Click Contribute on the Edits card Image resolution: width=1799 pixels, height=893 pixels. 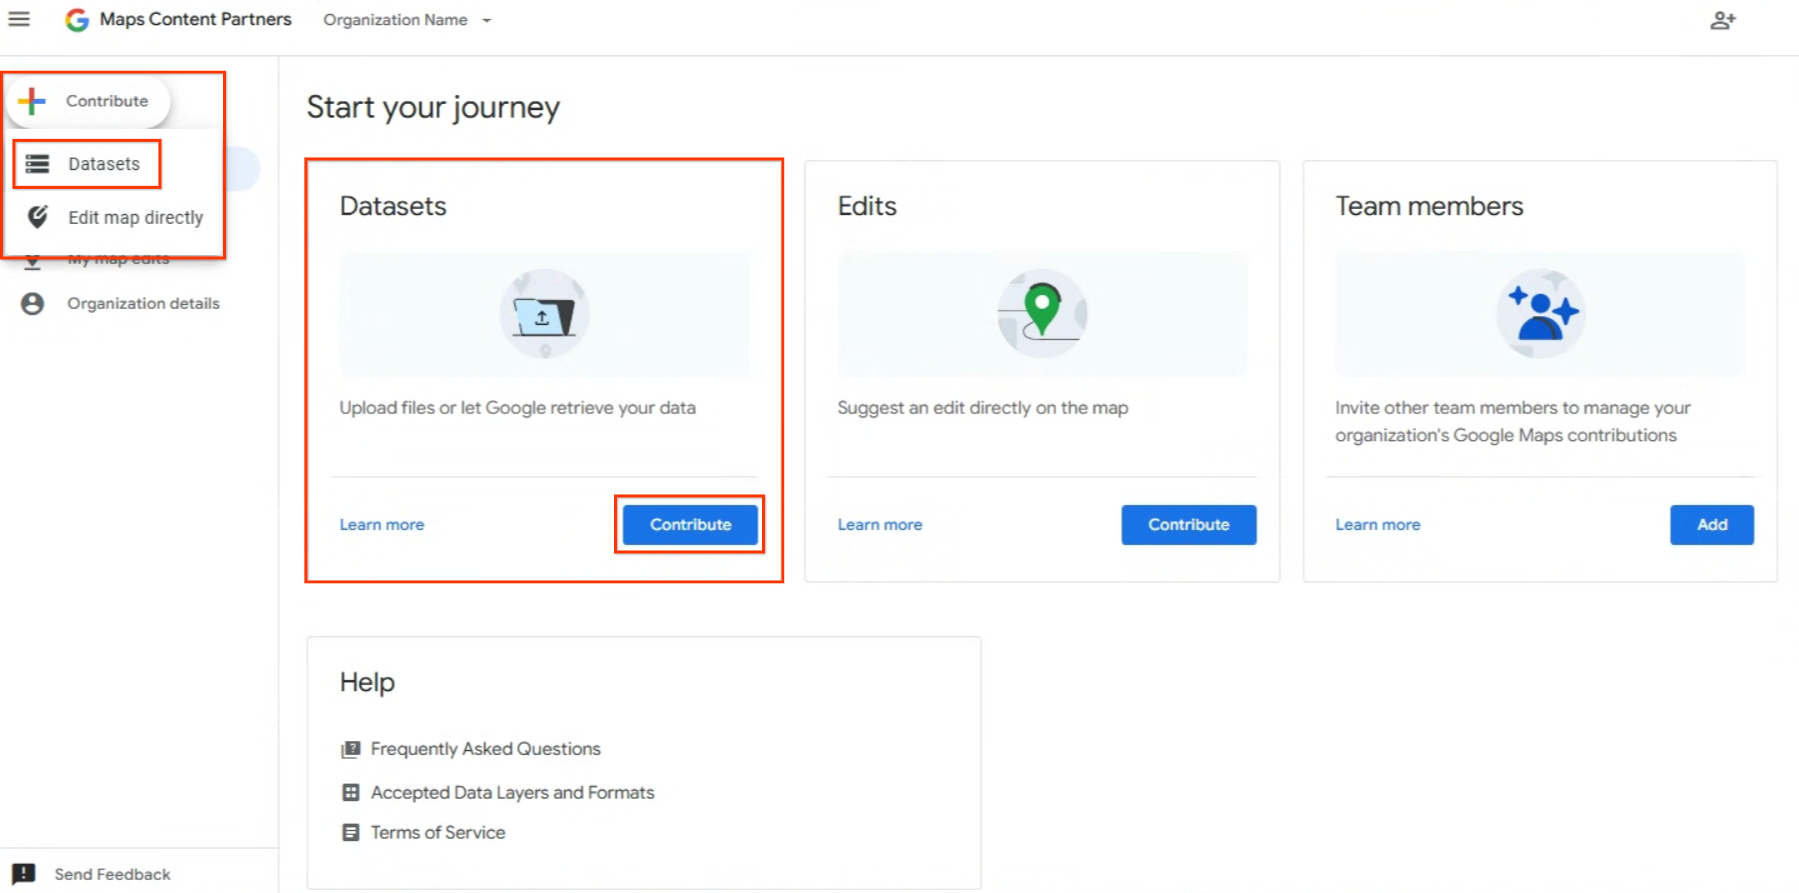point(1188,524)
